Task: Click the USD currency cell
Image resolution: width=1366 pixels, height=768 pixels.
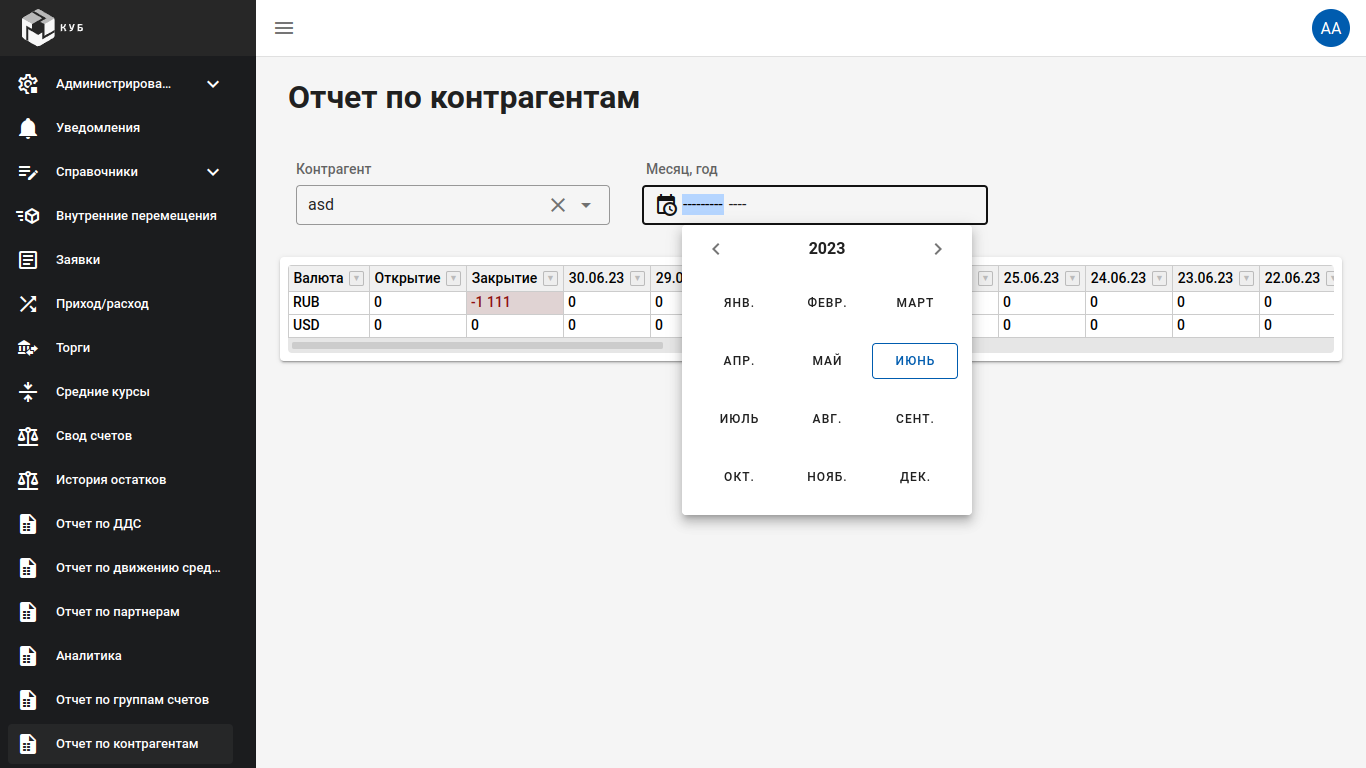Action: point(329,325)
